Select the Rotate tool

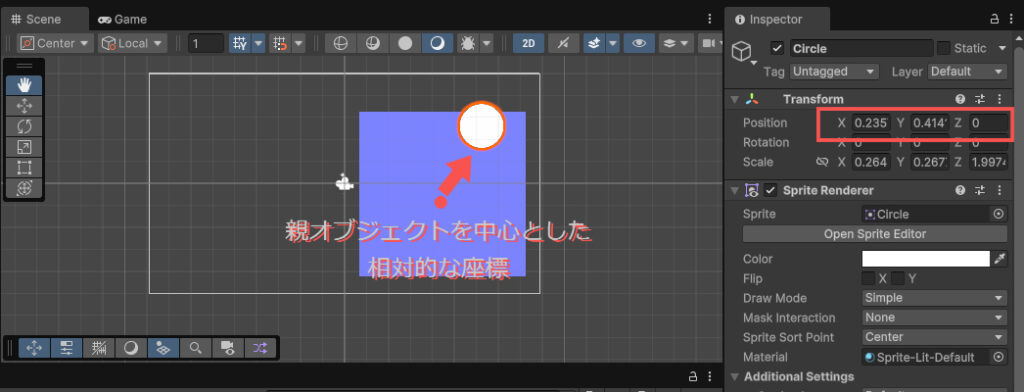coord(24,127)
